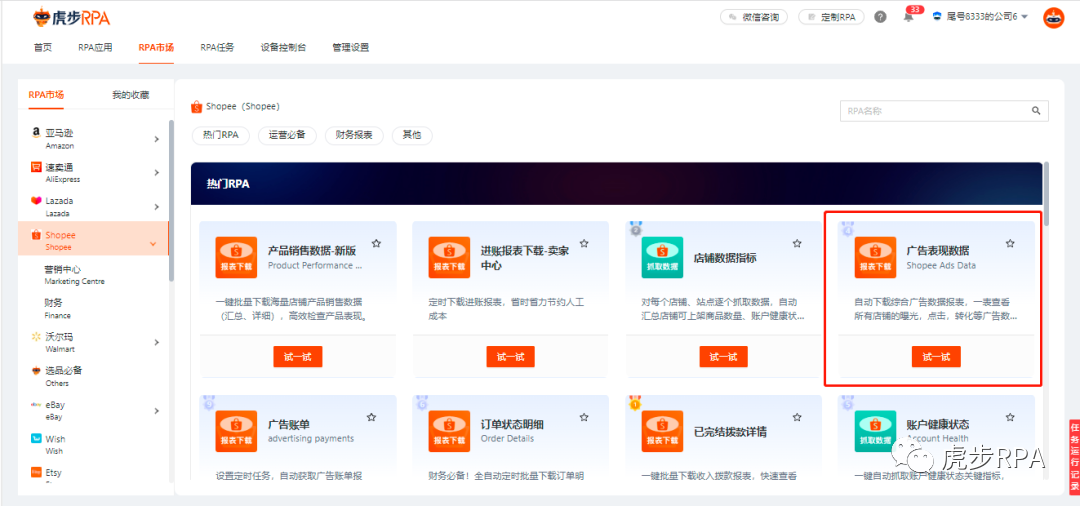
Task: Click the Amazon logo in sidebar
Action: coord(36,133)
